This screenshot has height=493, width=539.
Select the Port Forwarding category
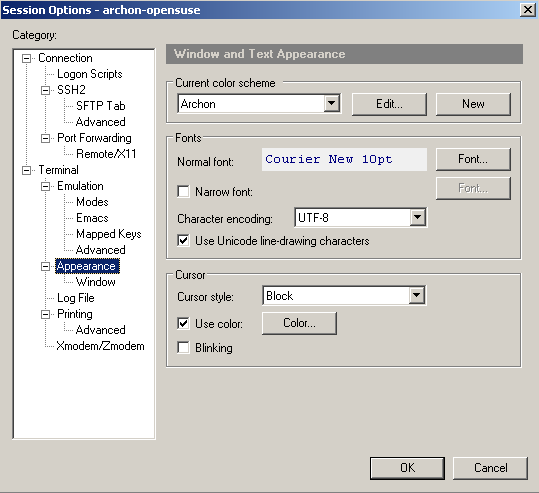point(94,138)
